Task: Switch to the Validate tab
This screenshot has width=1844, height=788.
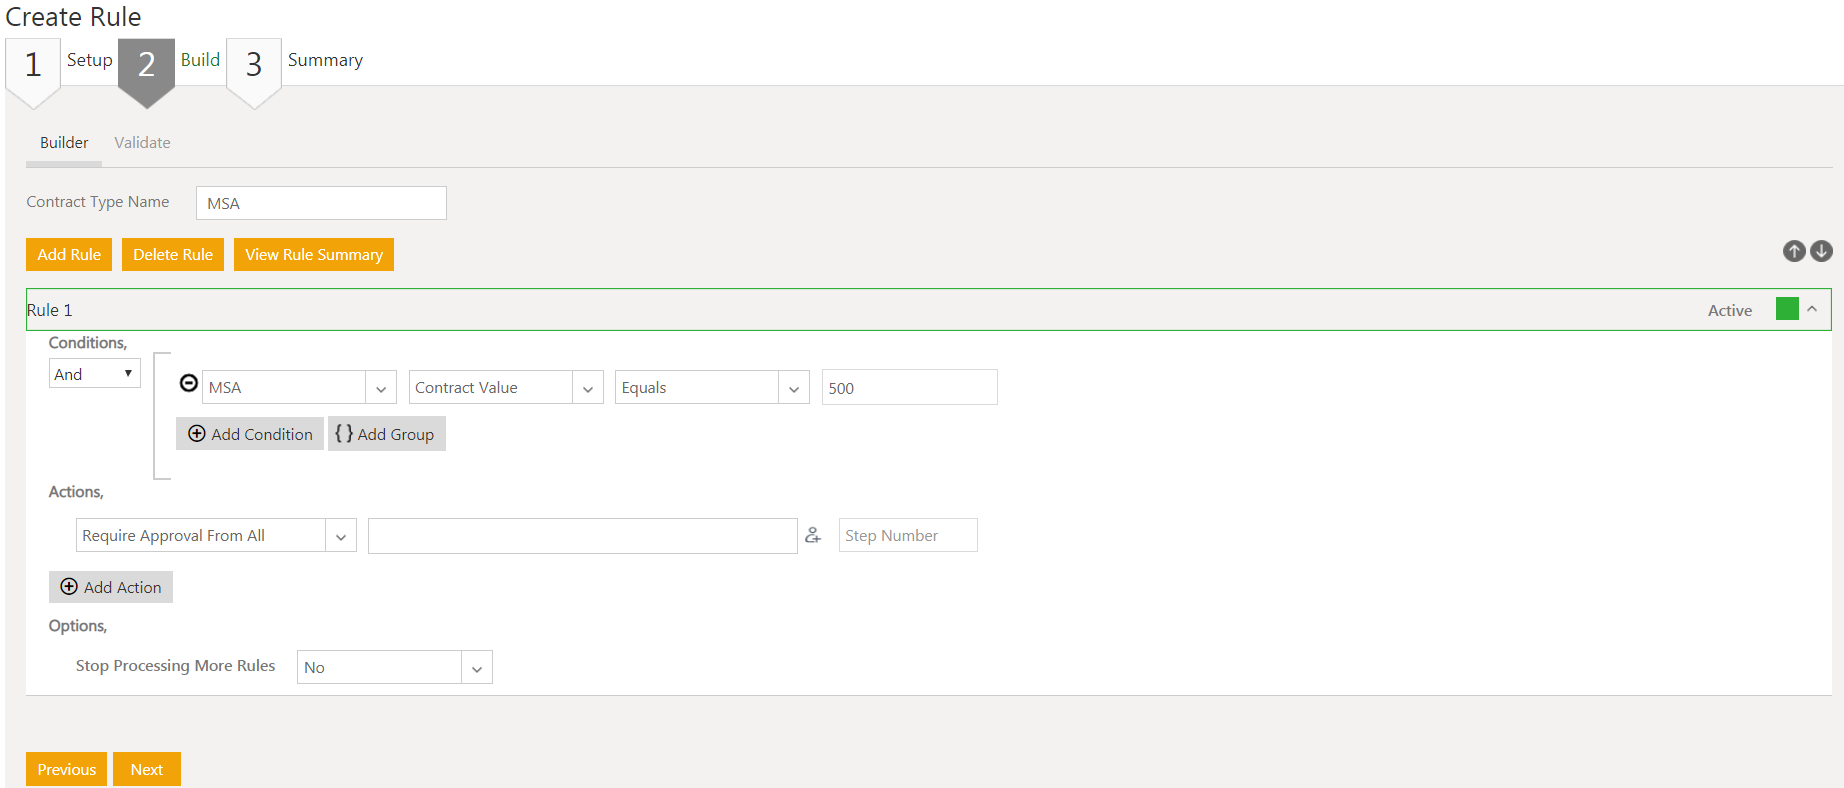Action: point(142,143)
